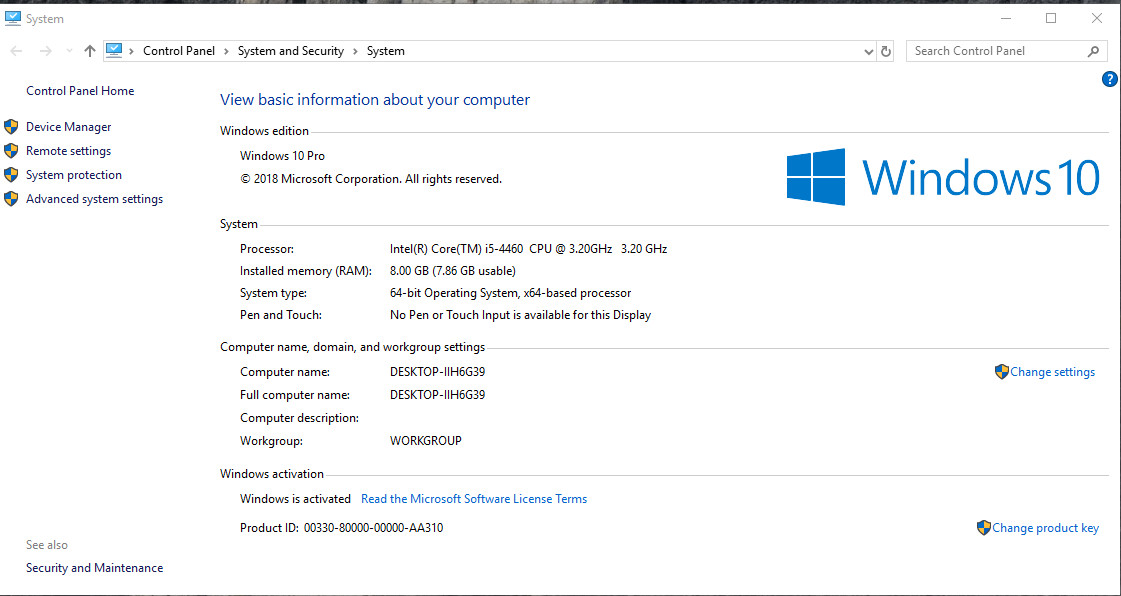Maximize the System window

click(x=1051, y=19)
